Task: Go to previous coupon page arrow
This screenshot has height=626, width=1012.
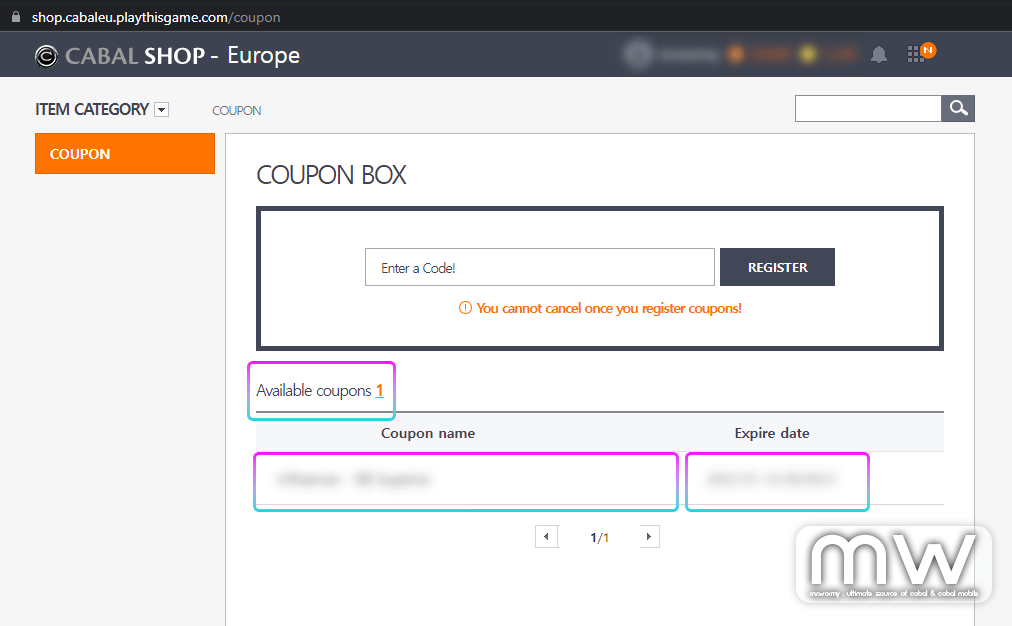Action: click(546, 537)
